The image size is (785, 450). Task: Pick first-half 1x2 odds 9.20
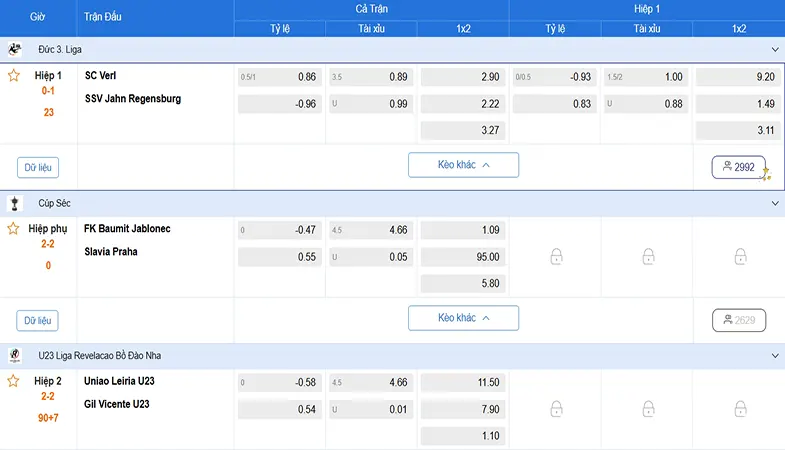738,77
